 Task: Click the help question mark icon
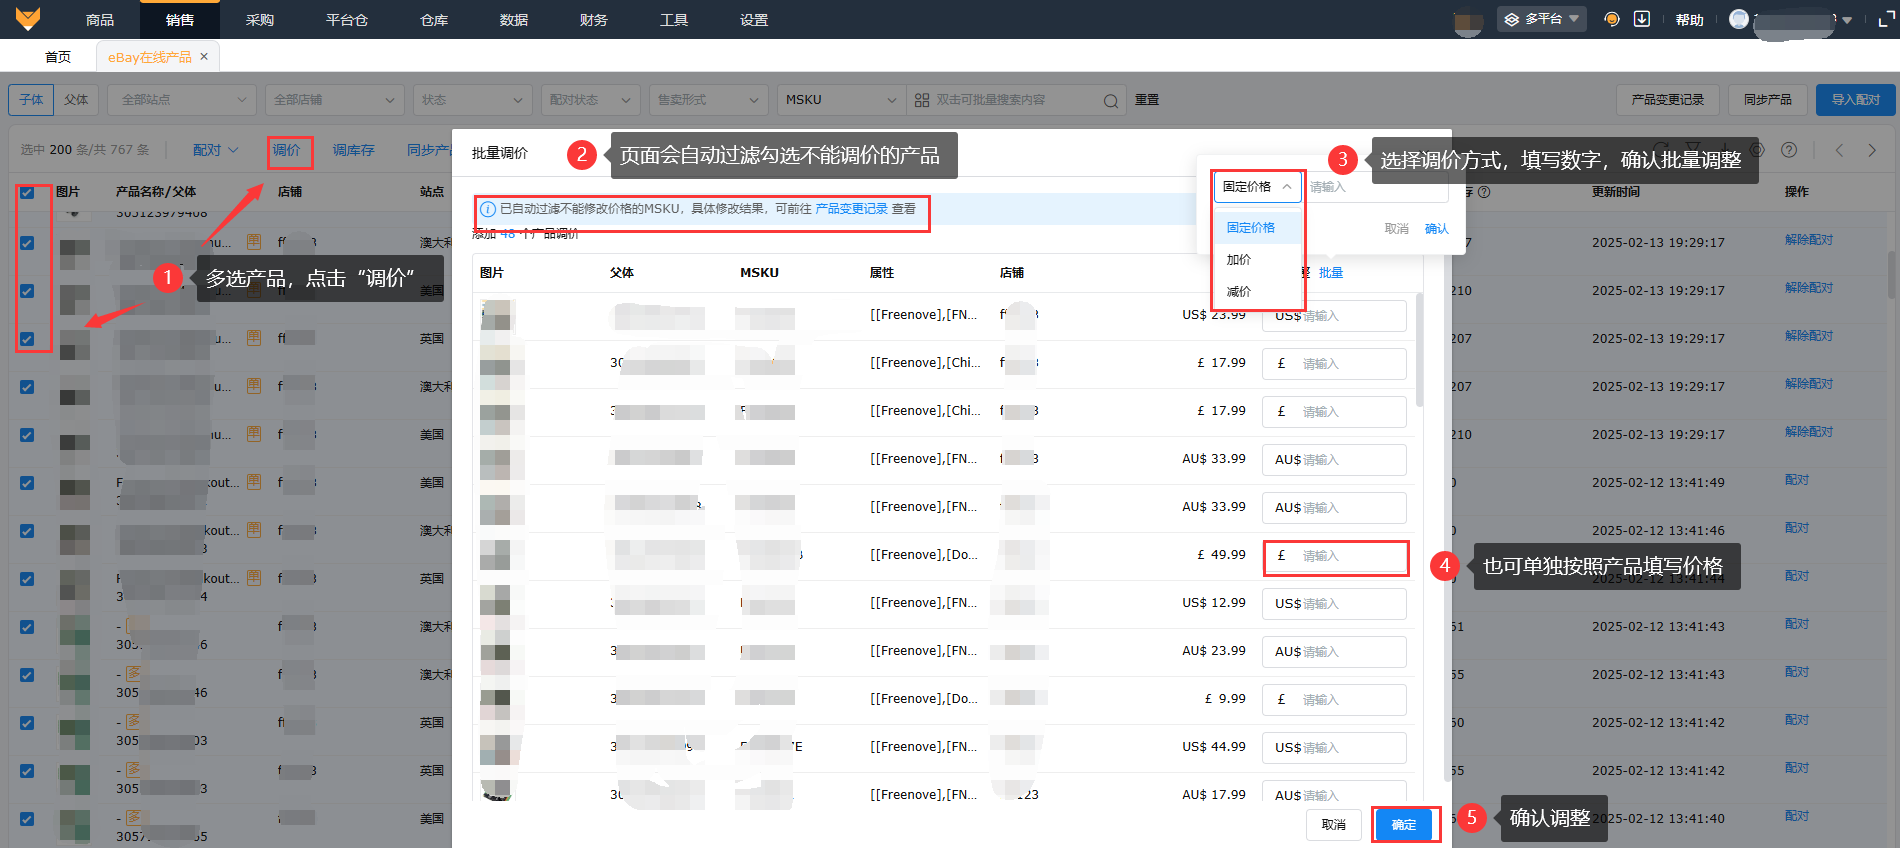coord(1789,150)
